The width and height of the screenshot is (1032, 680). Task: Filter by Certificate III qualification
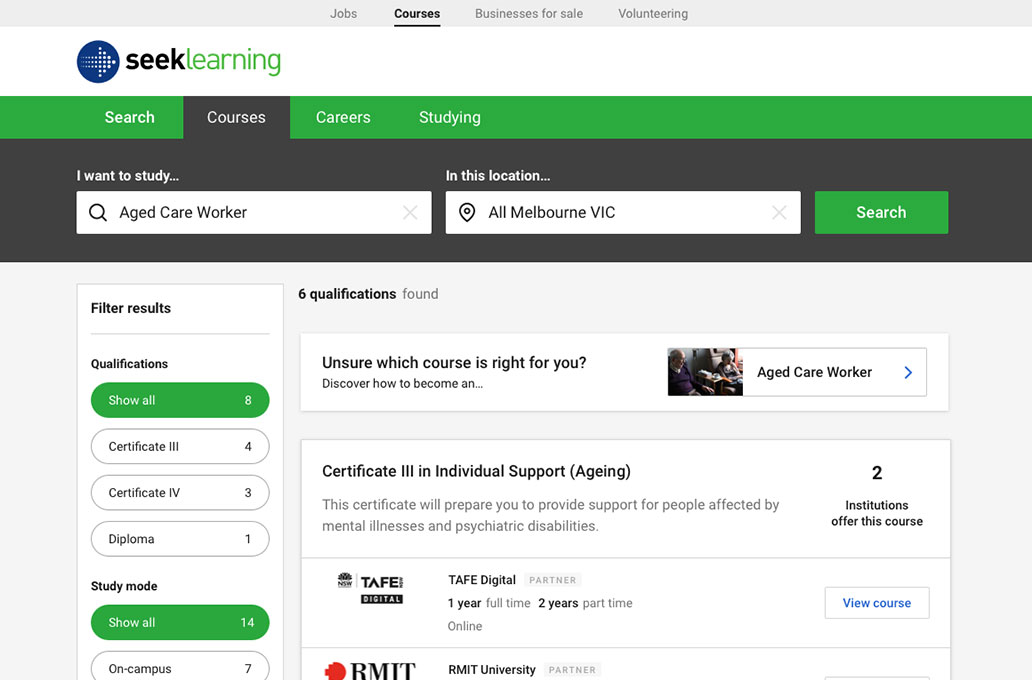[180, 446]
